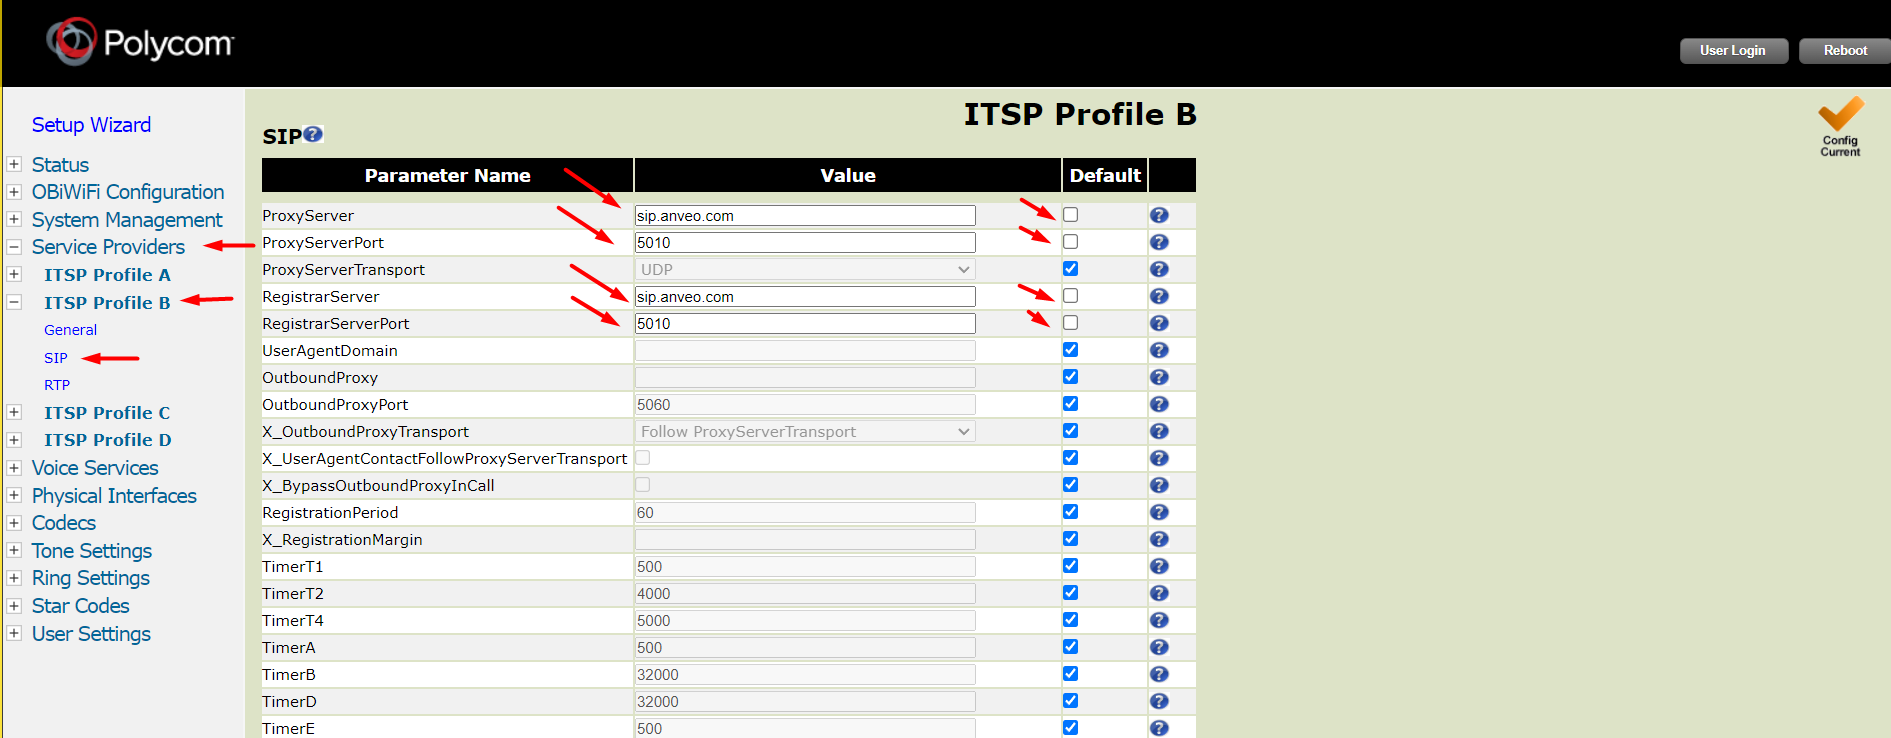The width and height of the screenshot is (1891, 738).
Task: Click the User Login button
Action: click(1734, 51)
